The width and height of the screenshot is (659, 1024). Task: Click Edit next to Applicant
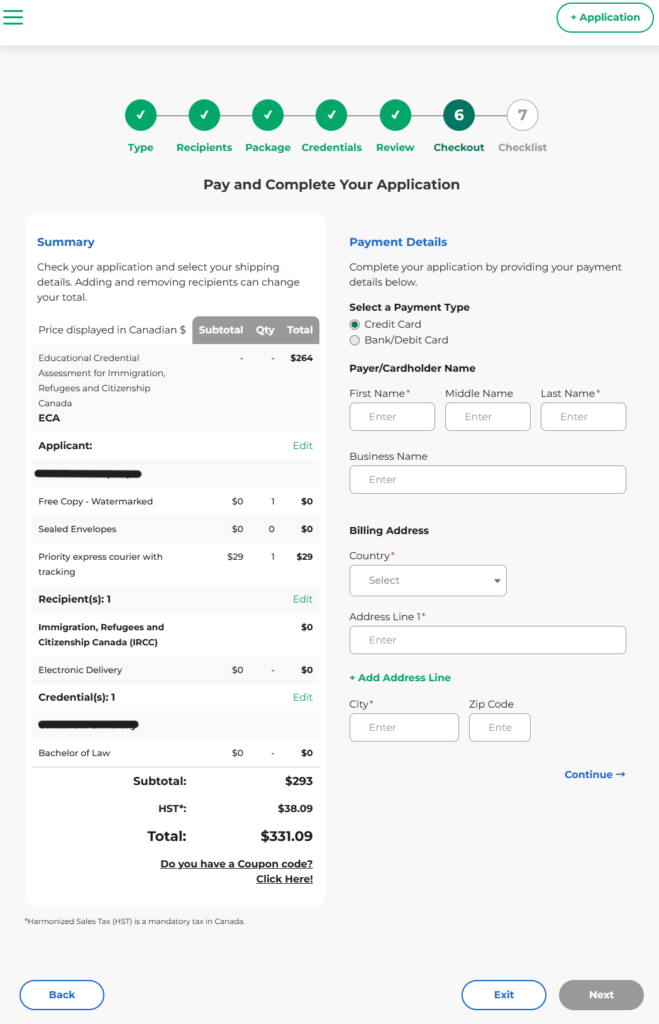point(302,446)
